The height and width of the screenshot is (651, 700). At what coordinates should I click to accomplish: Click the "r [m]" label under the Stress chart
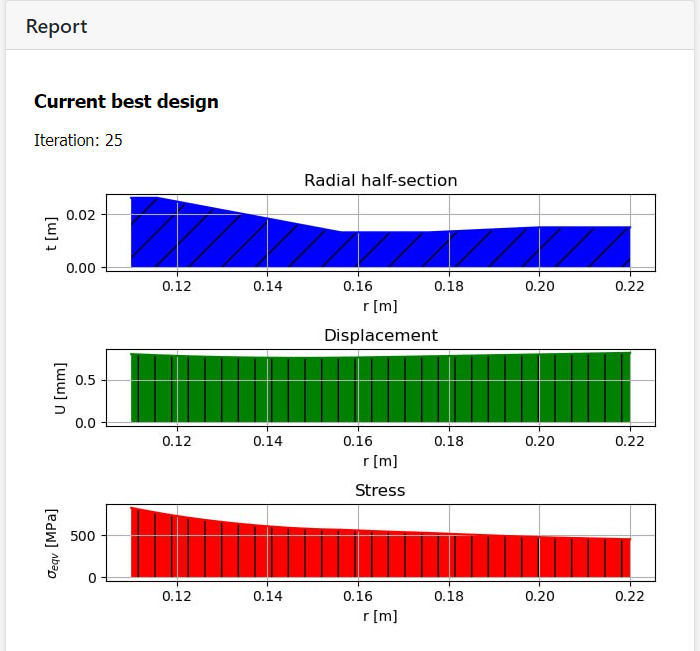[x=380, y=616]
